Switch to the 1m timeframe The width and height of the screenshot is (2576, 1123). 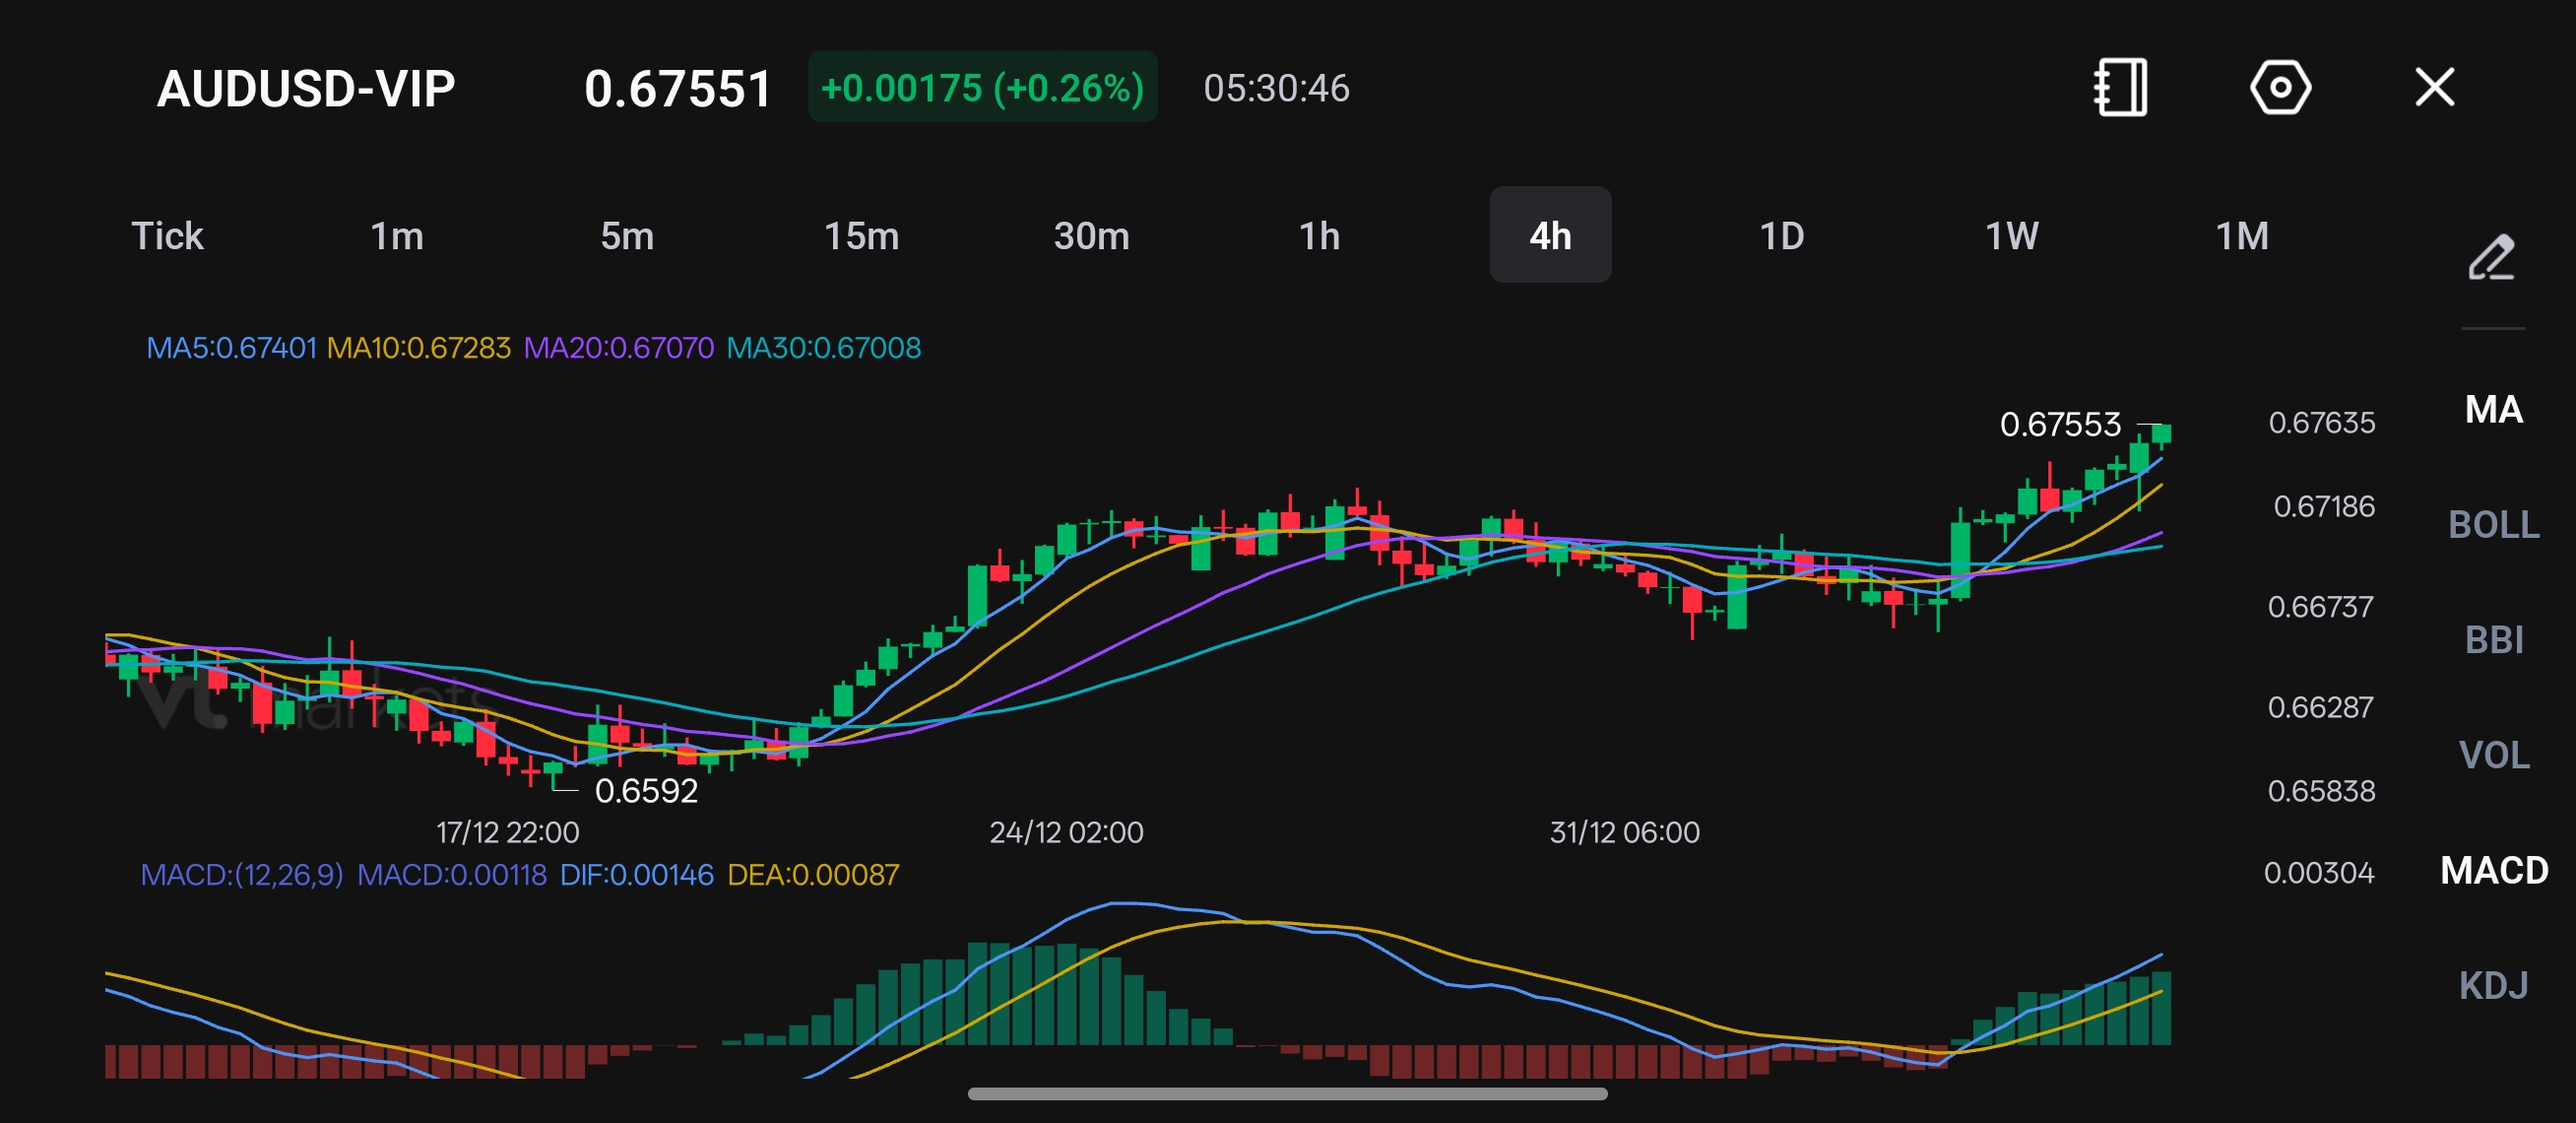(397, 237)
